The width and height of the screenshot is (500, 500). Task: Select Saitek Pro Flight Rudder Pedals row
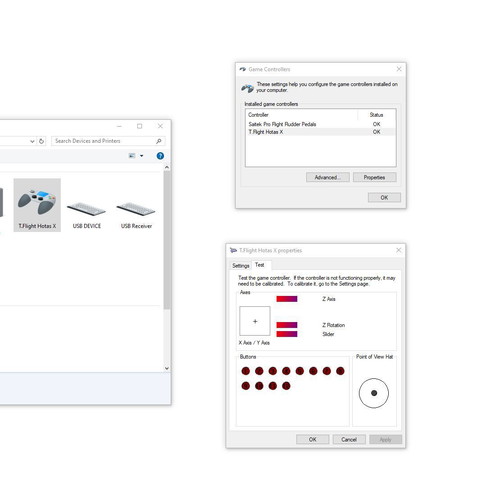click(x=320, y=124)
